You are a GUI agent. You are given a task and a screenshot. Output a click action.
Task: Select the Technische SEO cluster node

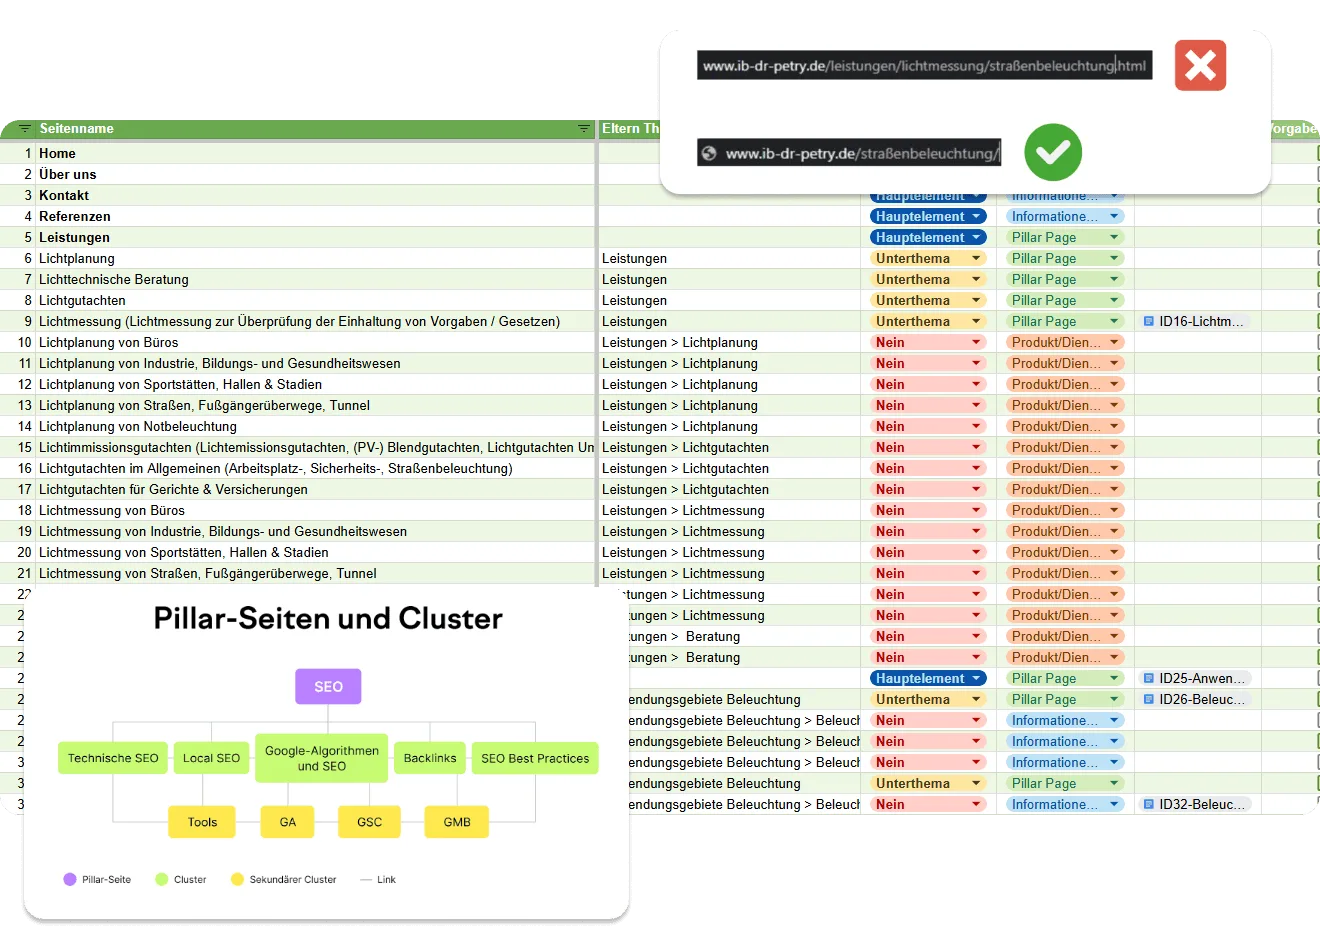[113, 758]
